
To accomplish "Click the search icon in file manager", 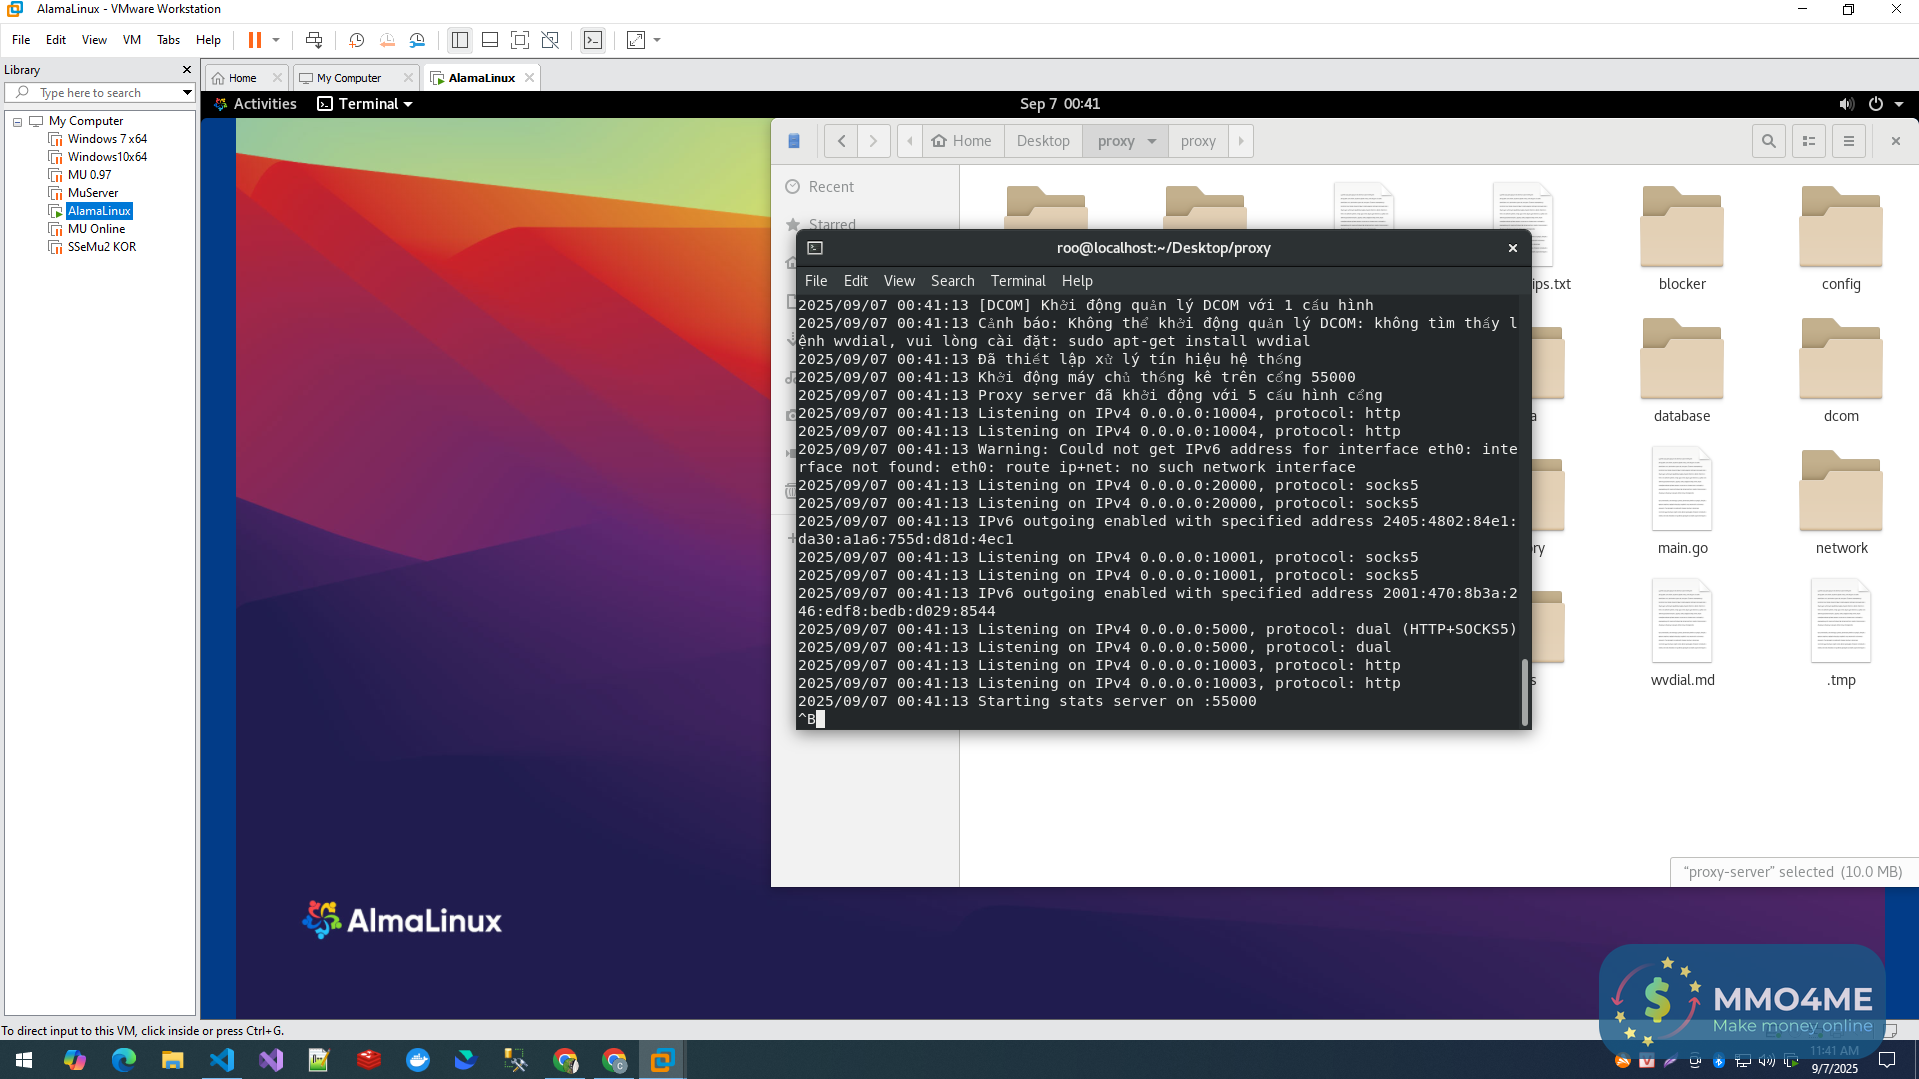I will click(1768, 141).
